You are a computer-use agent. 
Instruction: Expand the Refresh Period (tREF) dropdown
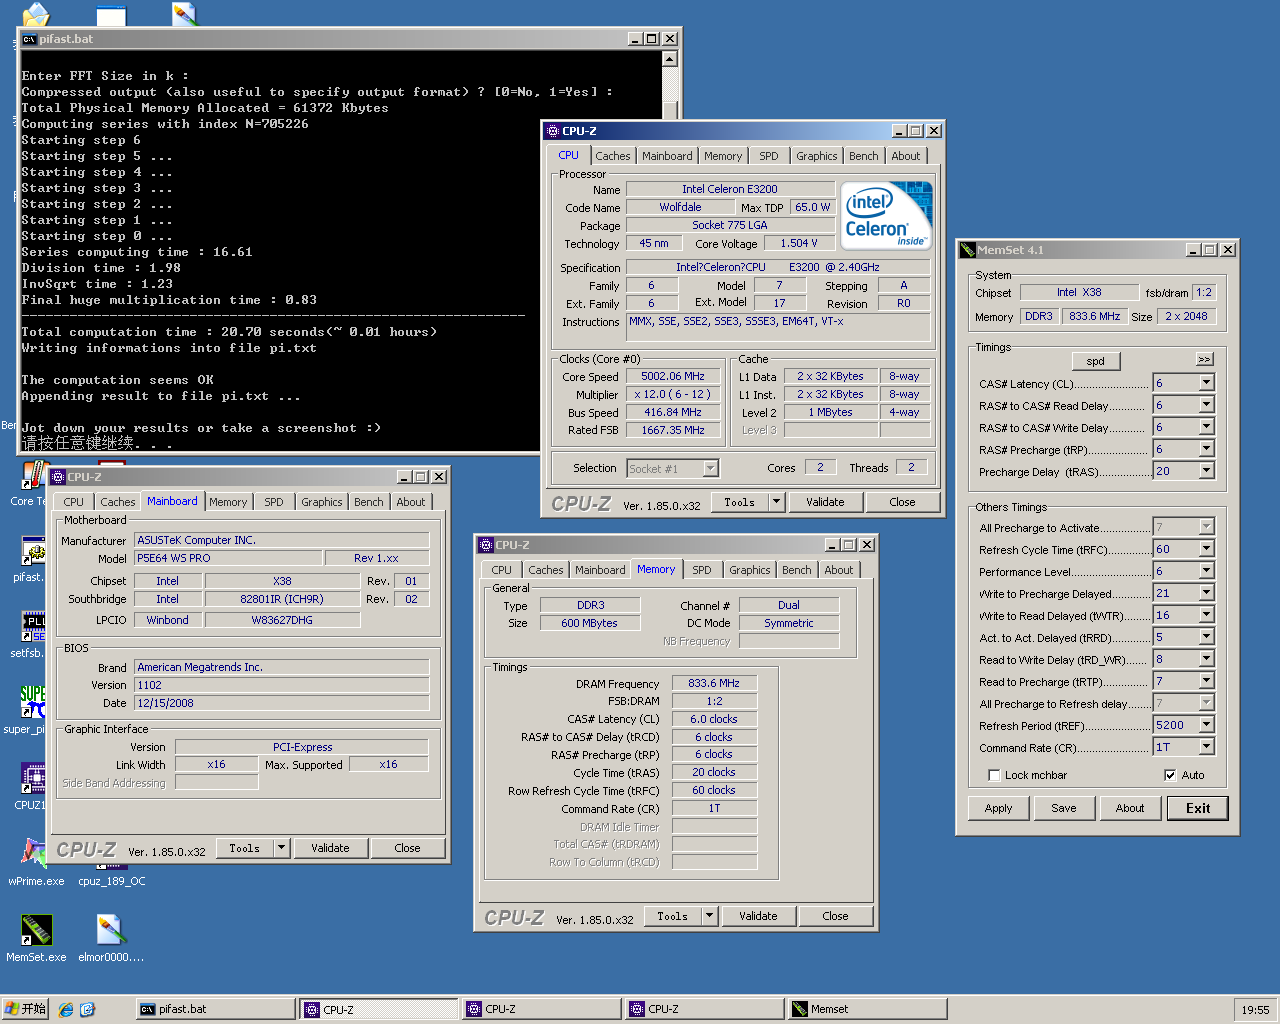1206,725
